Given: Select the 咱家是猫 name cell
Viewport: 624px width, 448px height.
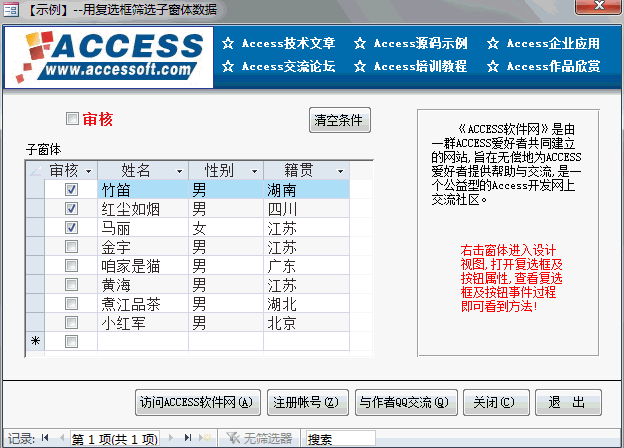Looking at the screenshot, I should (143, 265).
